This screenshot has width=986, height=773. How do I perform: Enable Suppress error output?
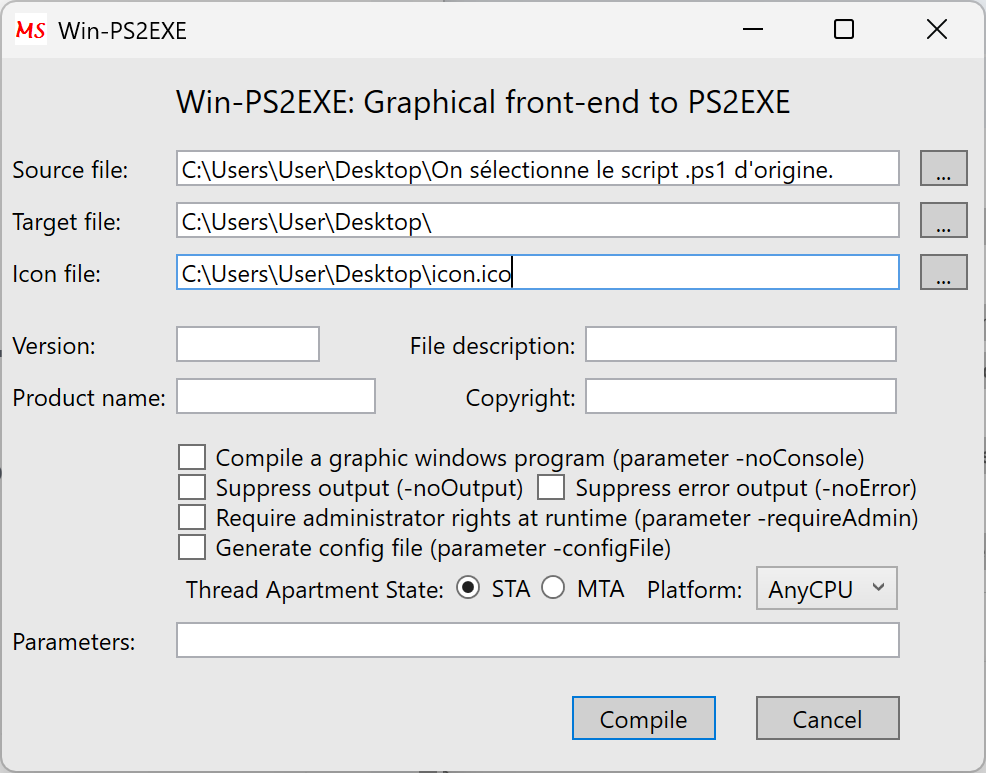pos(551,487)
